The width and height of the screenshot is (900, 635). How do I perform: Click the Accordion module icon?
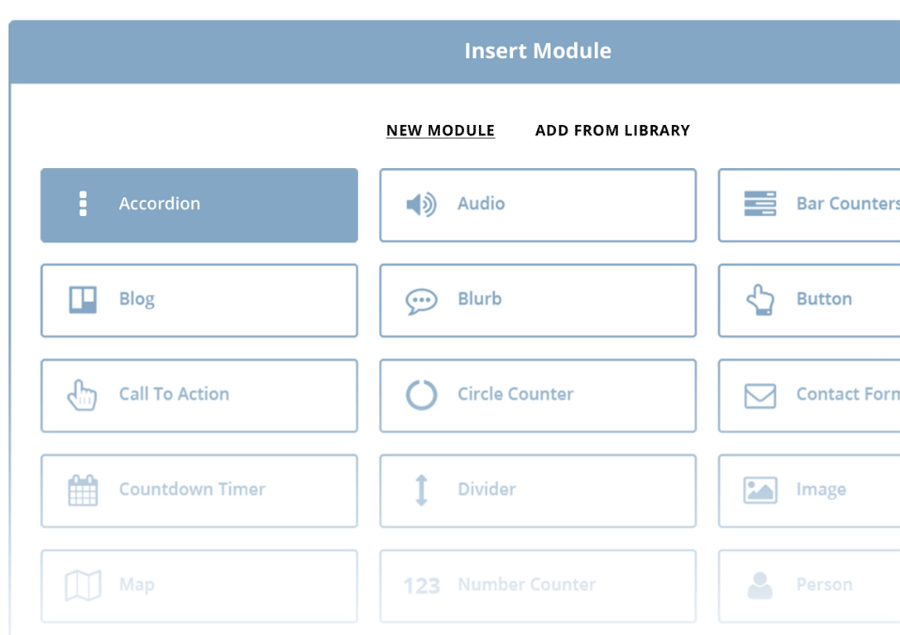pyautogui.click(x=83, y=204)
